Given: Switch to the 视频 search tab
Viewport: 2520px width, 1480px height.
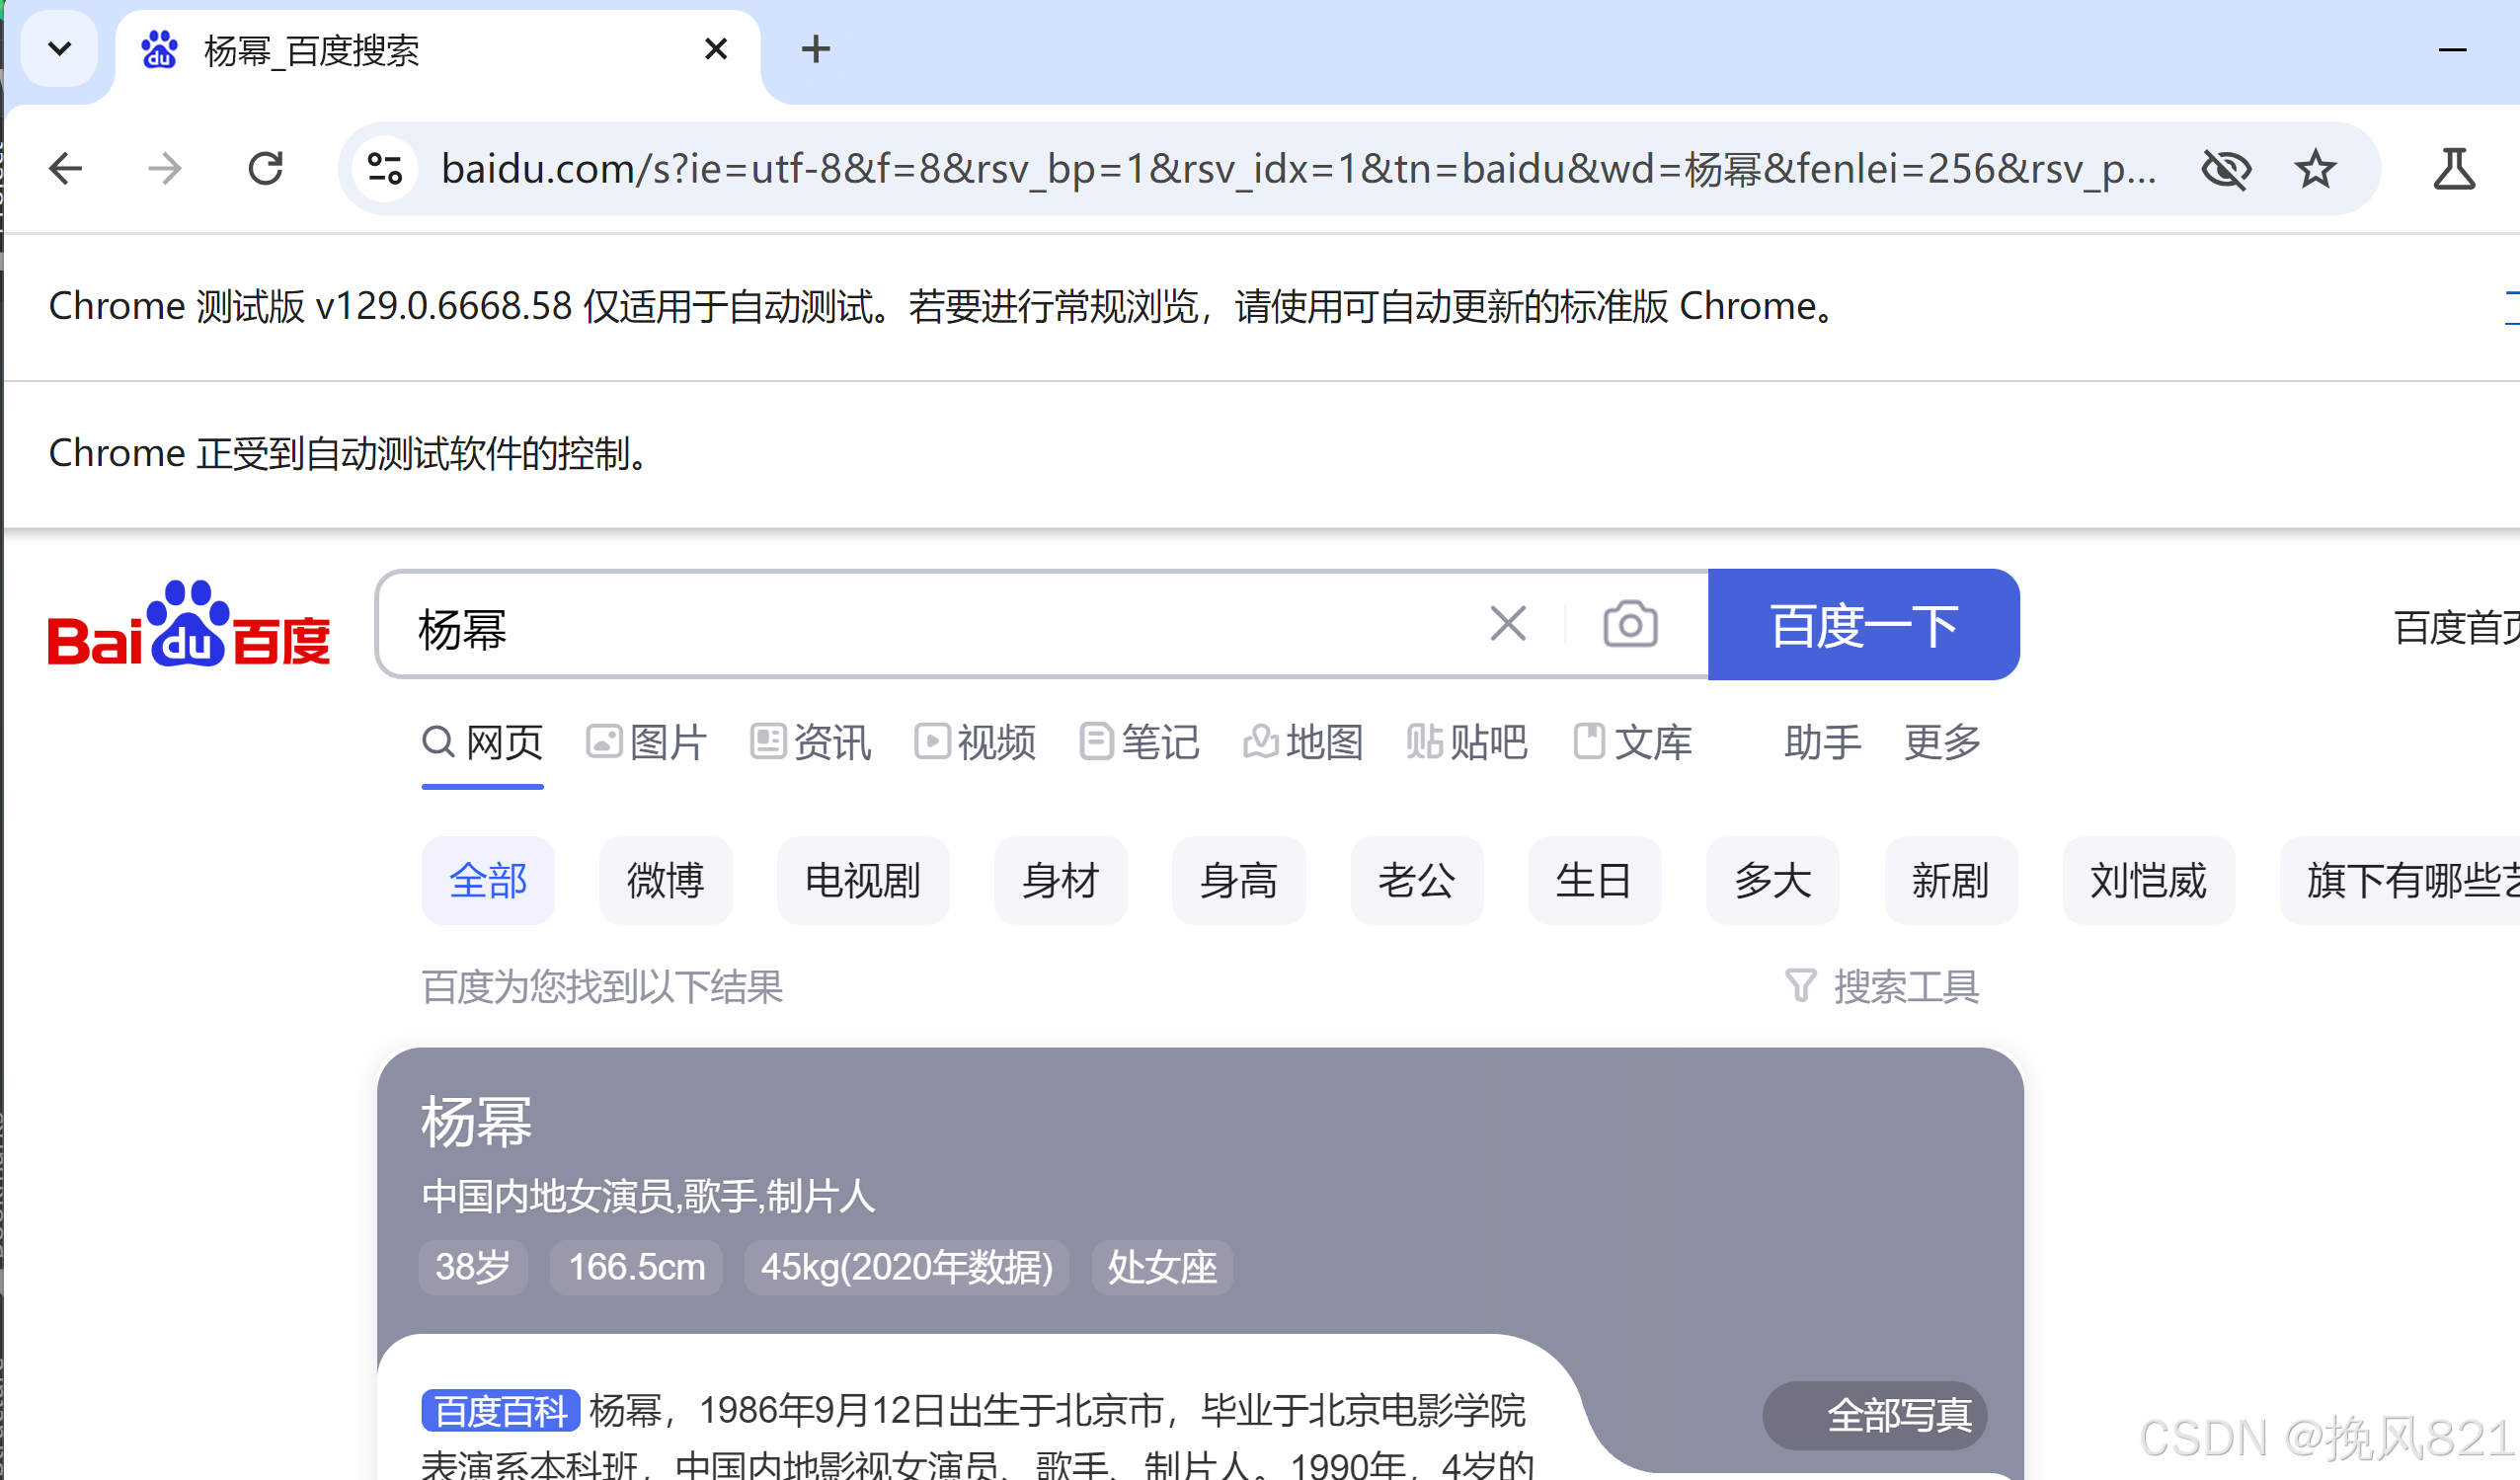Looking at the screenshot, I should pos(976,742).
